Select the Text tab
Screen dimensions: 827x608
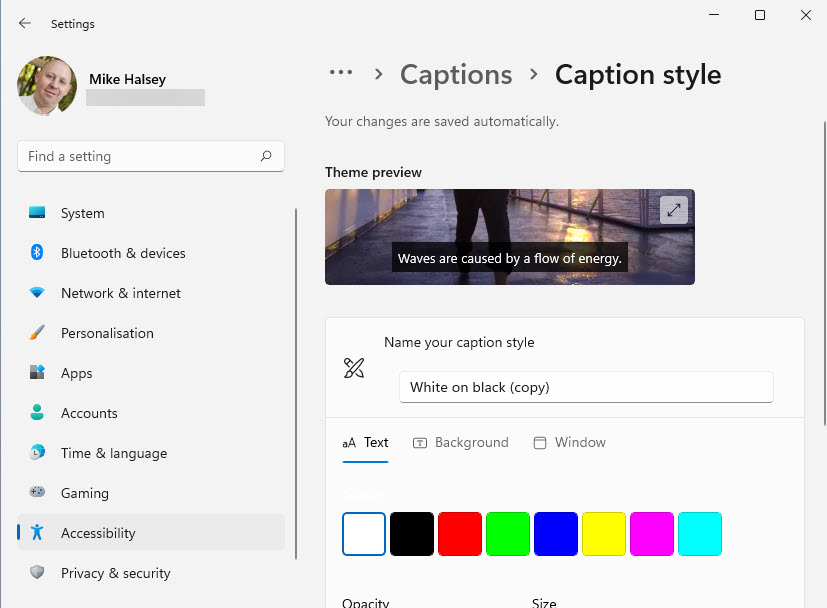pos(365,442)
